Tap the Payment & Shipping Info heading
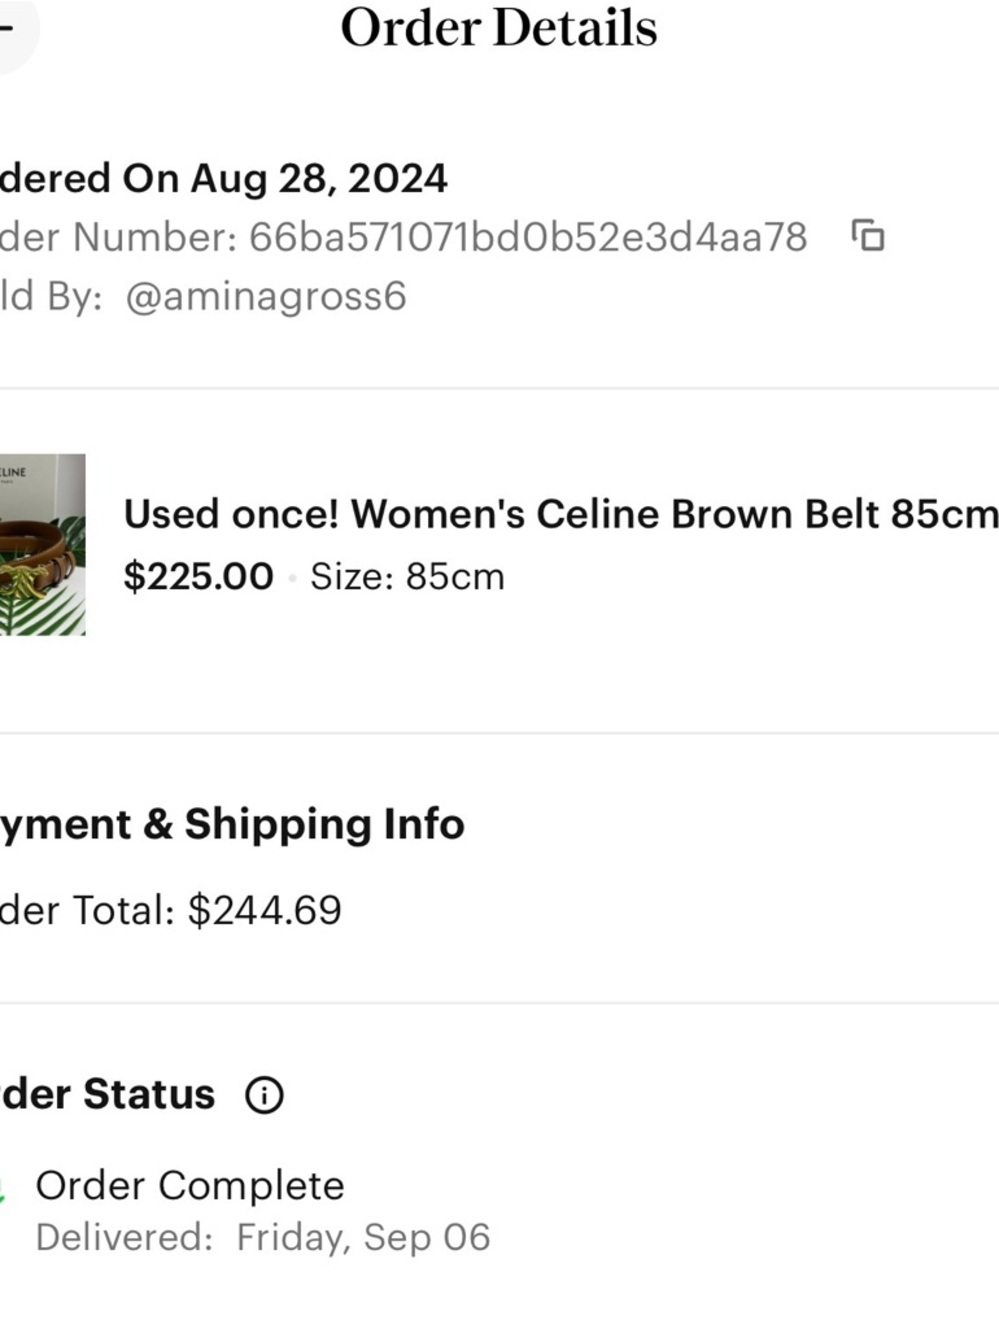The height and width of the screenshot is (1333, 999). point(232,824)
